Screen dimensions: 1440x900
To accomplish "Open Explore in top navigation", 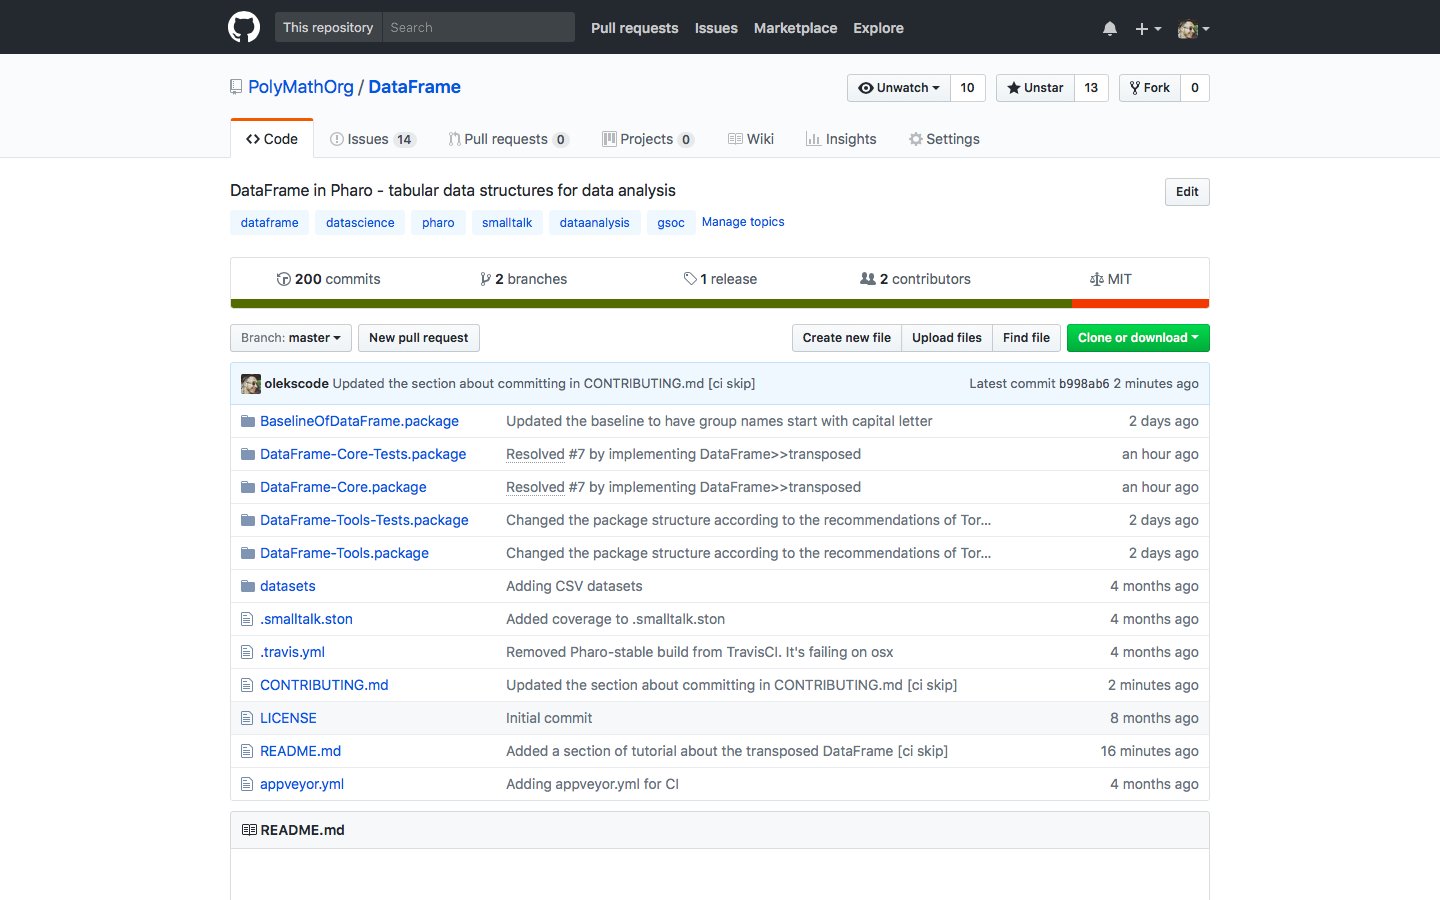I will [x=878, y=28].
